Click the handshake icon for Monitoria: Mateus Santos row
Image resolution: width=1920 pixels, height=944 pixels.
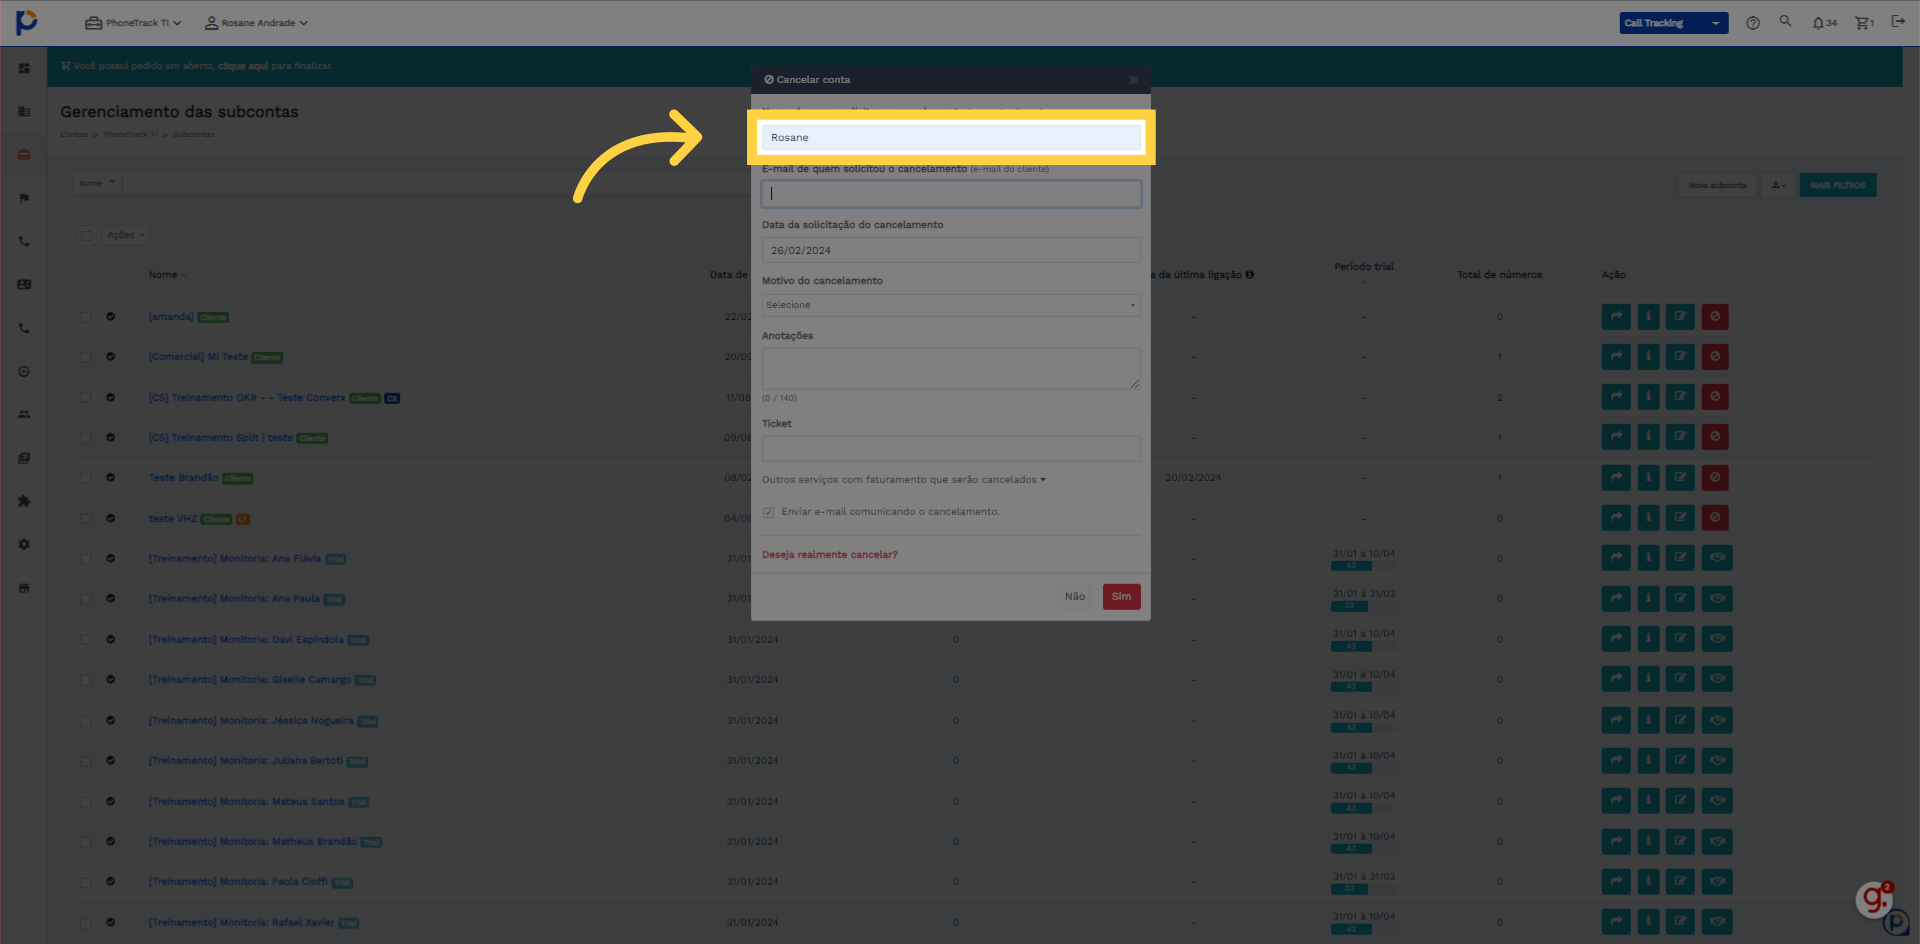click(x=1717, y=801)
